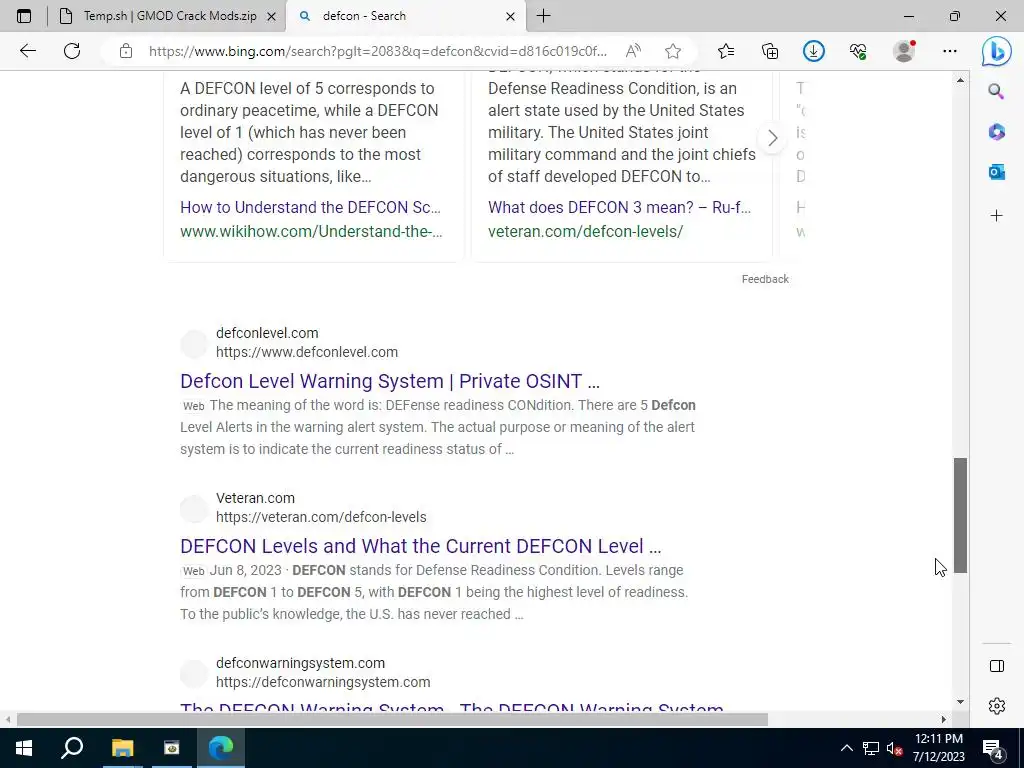
Task: Open the tab actions menu icon
Action: coord(24,16)
